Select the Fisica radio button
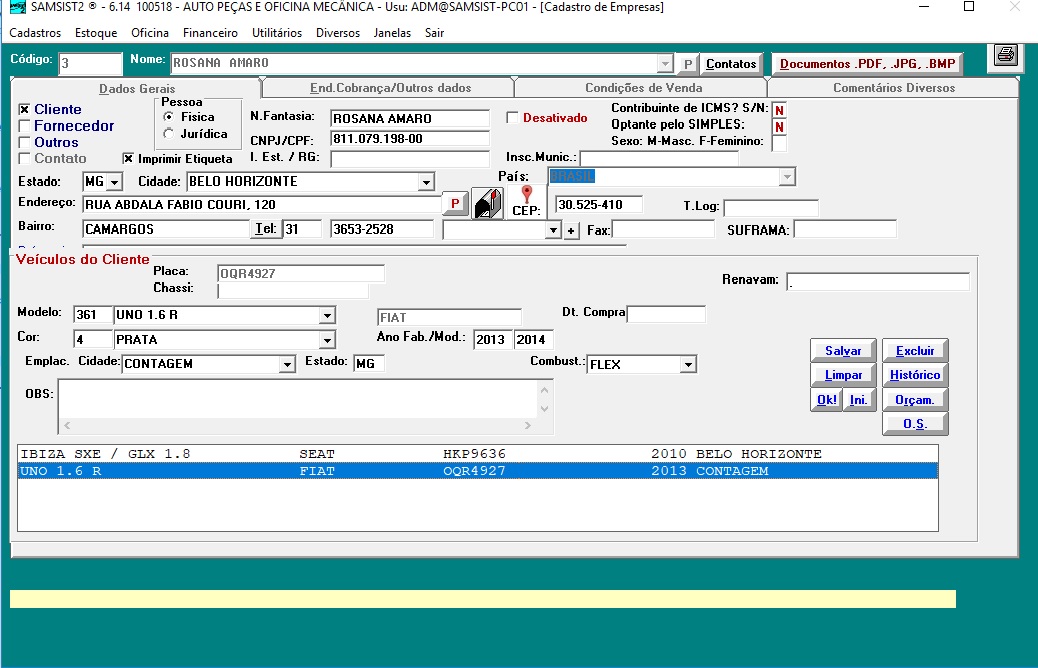The image size is (1038, 668). pos(169,117)
